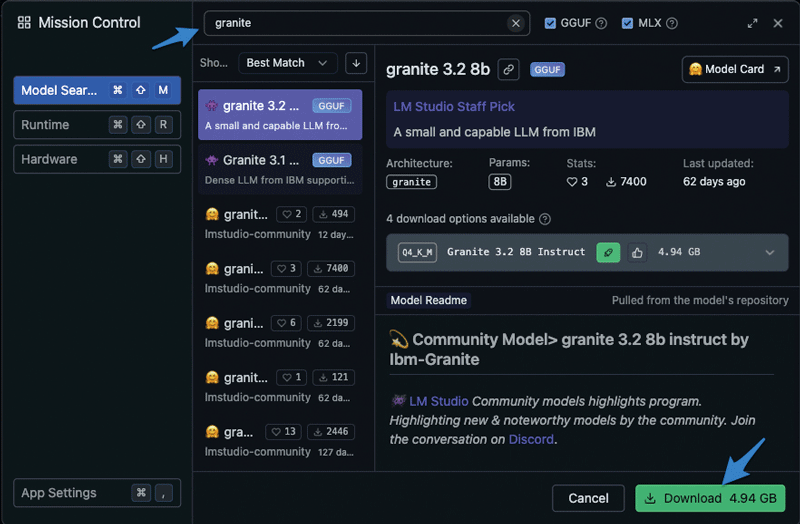
Task: Click info icon beside 4 download options available
Action: tap(545, 219)
